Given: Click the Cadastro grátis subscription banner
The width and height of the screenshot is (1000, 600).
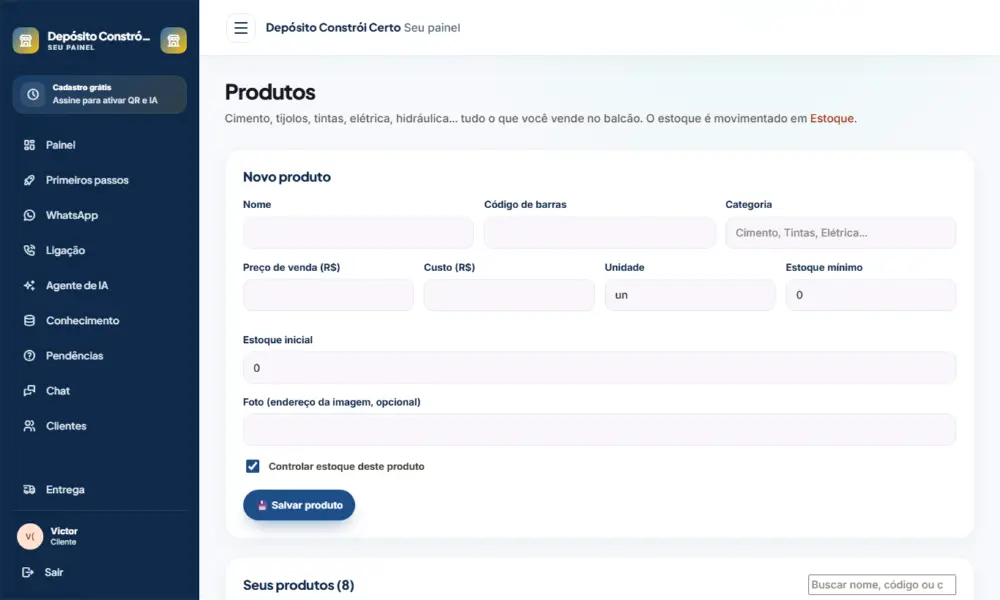Looking at the screenshot, I should point(99,94).
